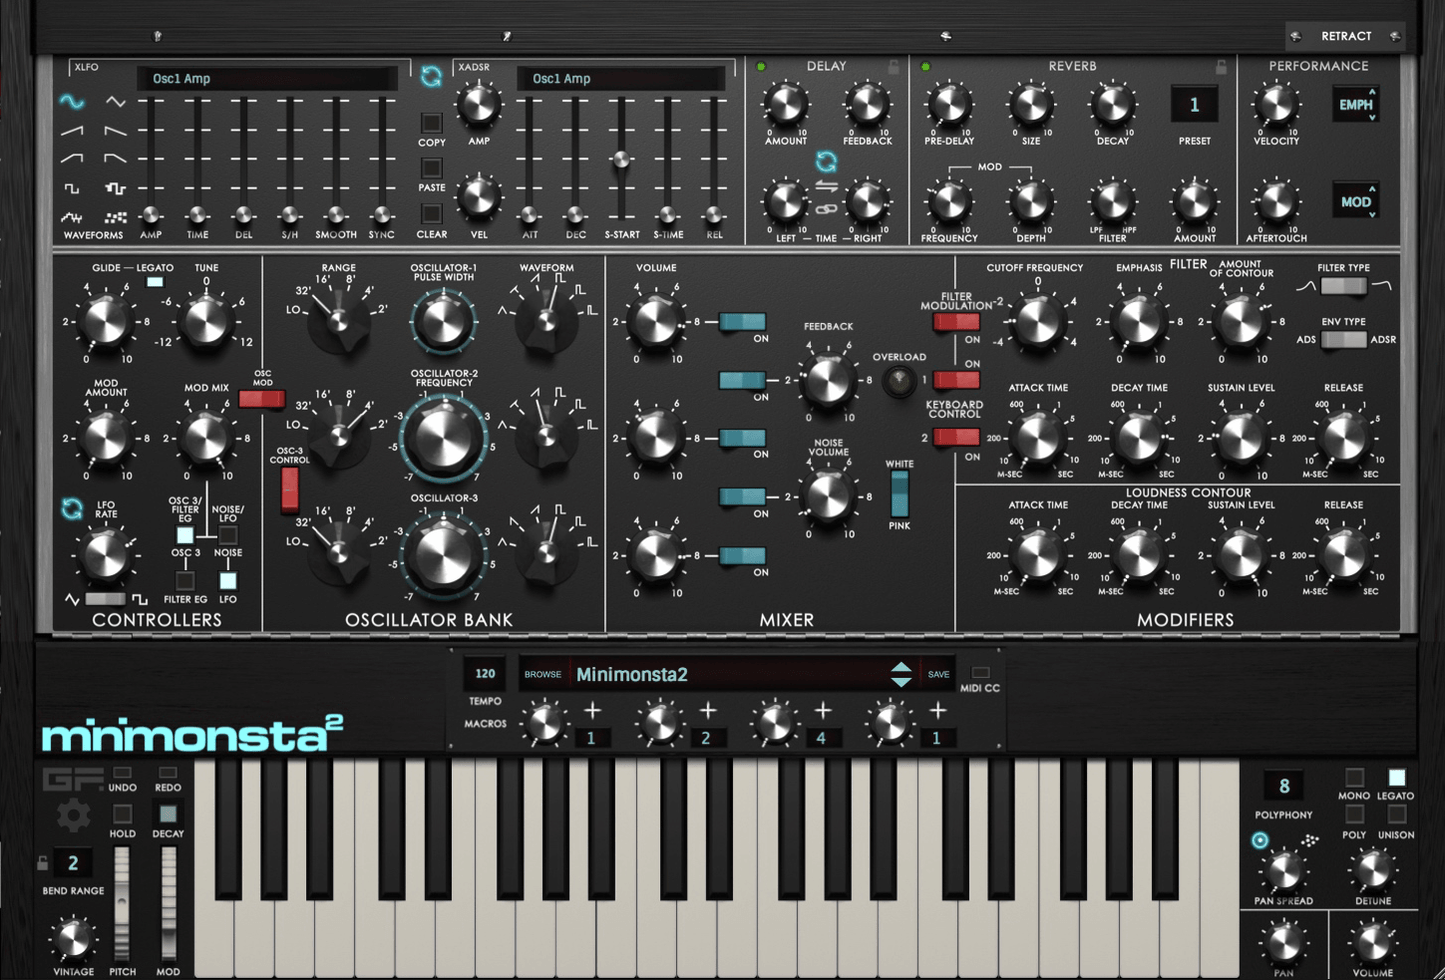Click the Minimonsta2 preset name display

tap(632, 675)
